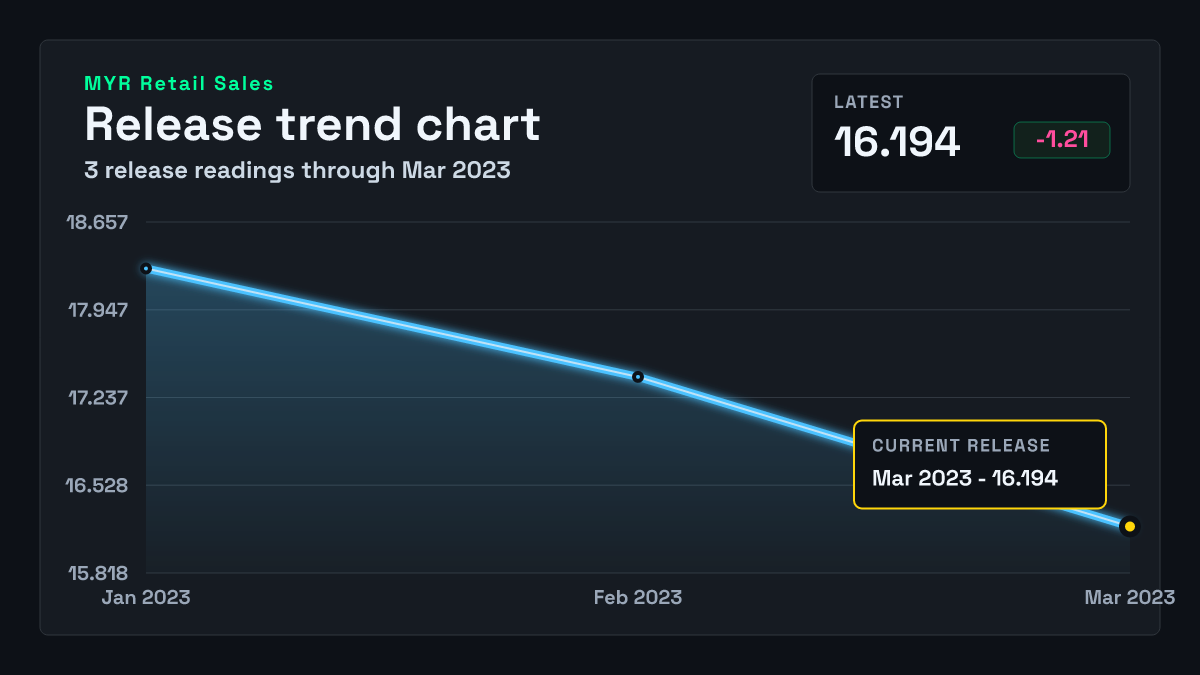Image resolution: width=1200 pixels, height=675 pixels.
Task: Click the 15.818 y-axis label
Action: pyautogui.click(x=98, y=573)
